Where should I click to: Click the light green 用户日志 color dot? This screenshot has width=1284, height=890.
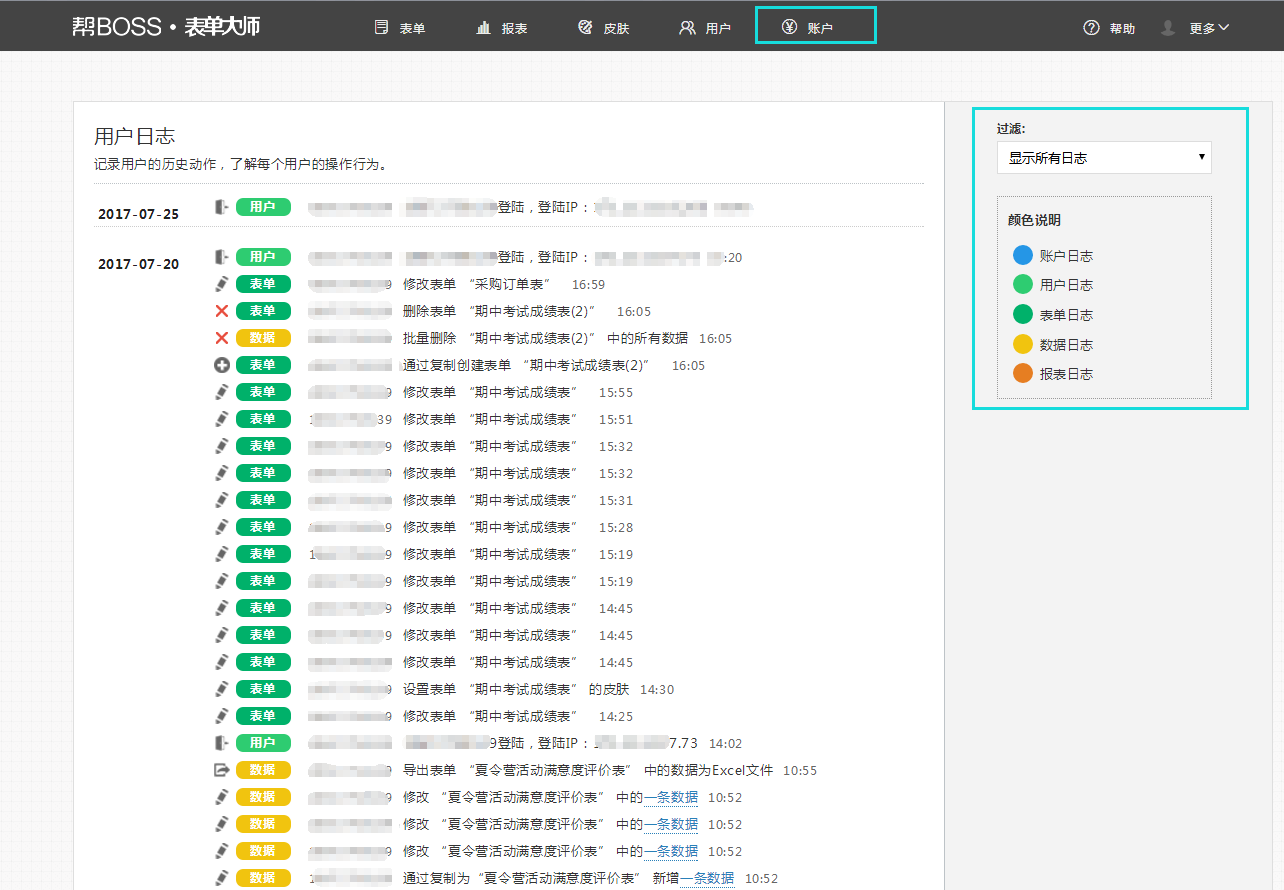1022,285
